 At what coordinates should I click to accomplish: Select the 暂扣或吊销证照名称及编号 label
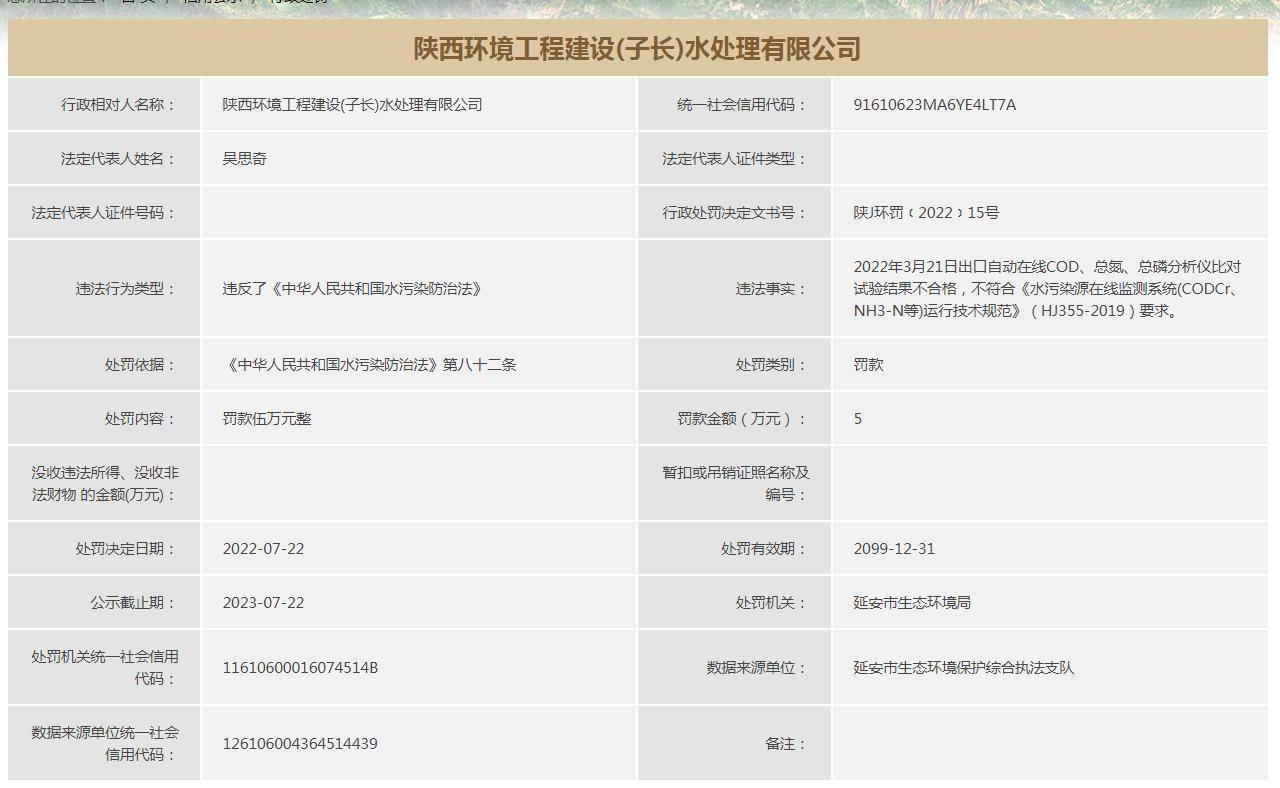pos(735,483)
